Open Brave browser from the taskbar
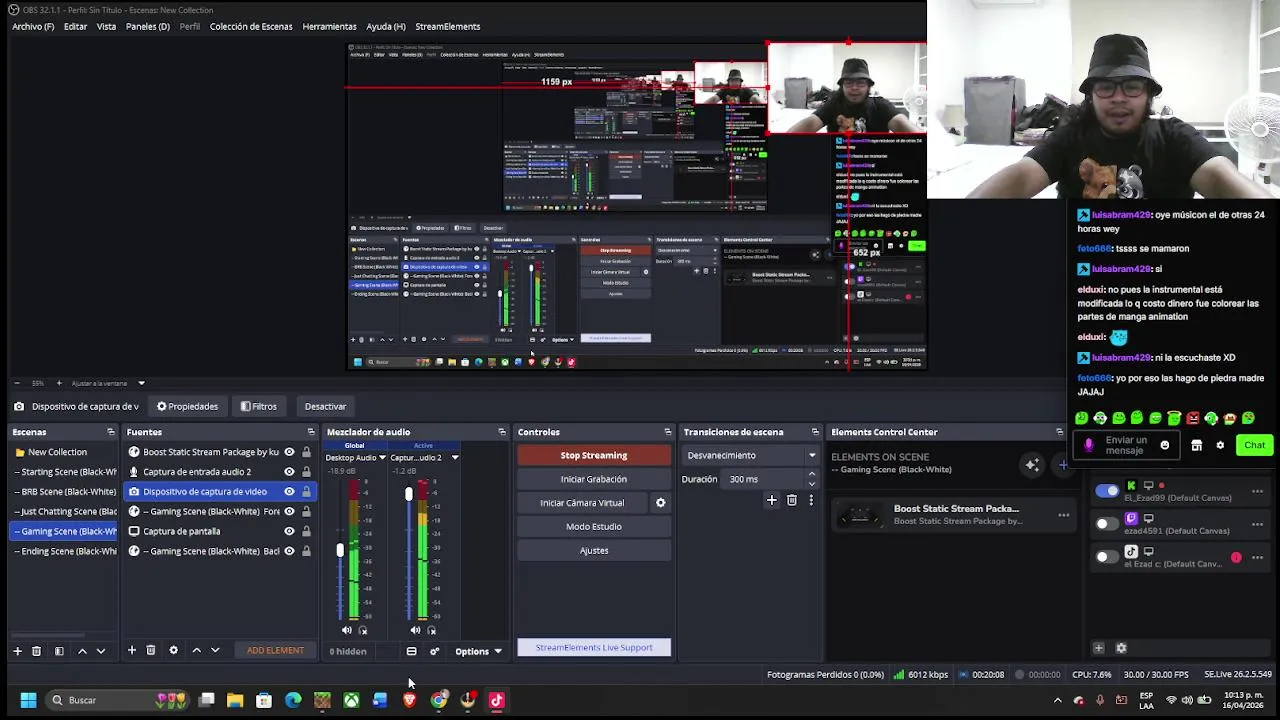1280x720 pixels. coord(409,700)
